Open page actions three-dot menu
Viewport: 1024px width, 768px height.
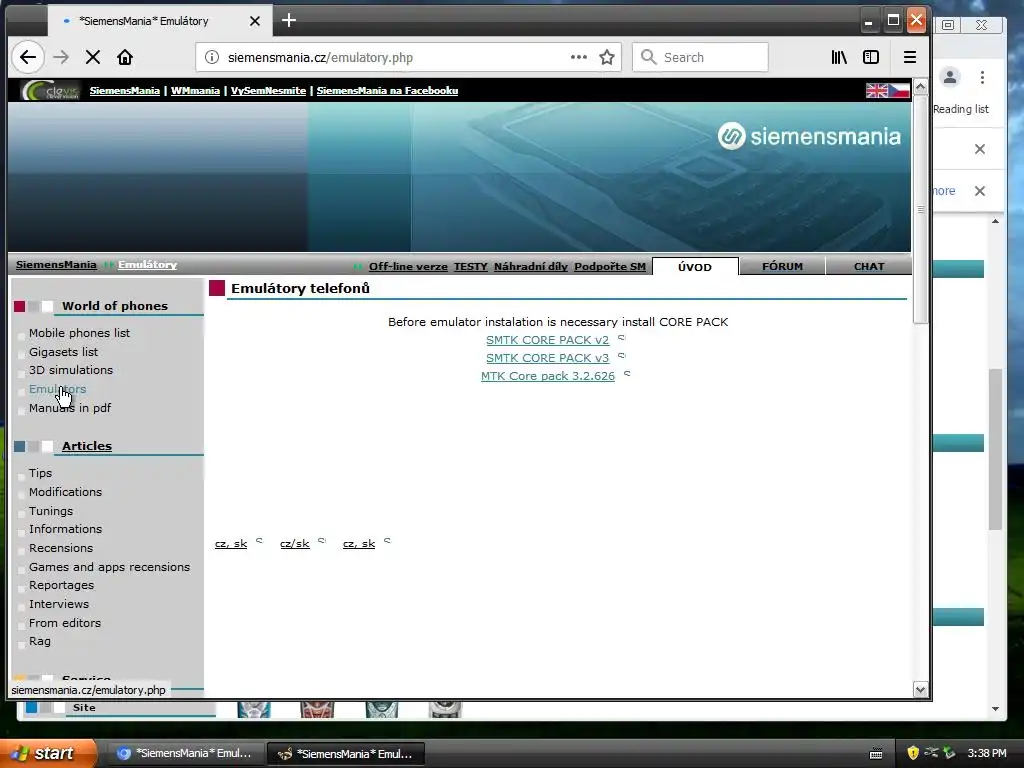coord(579,57)
